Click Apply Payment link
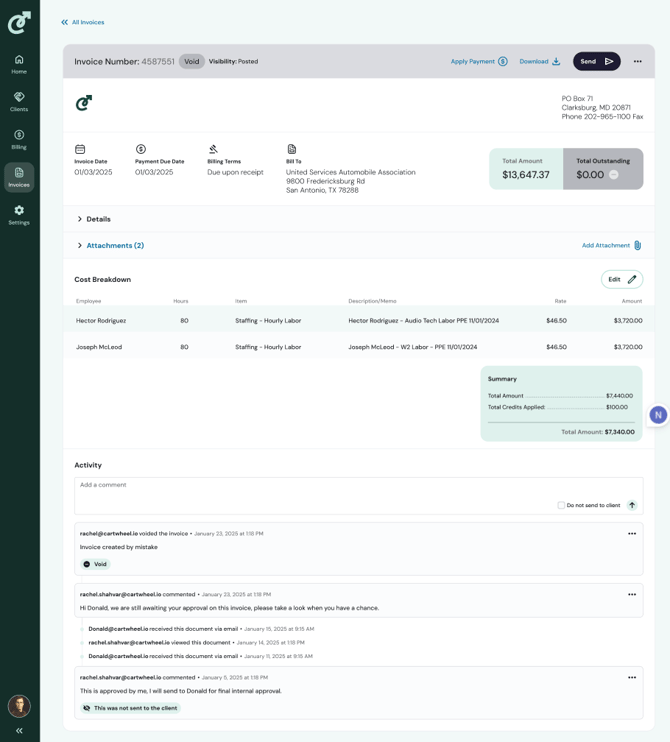Screen dimensions: 670x742 click(x=478, y=62)
